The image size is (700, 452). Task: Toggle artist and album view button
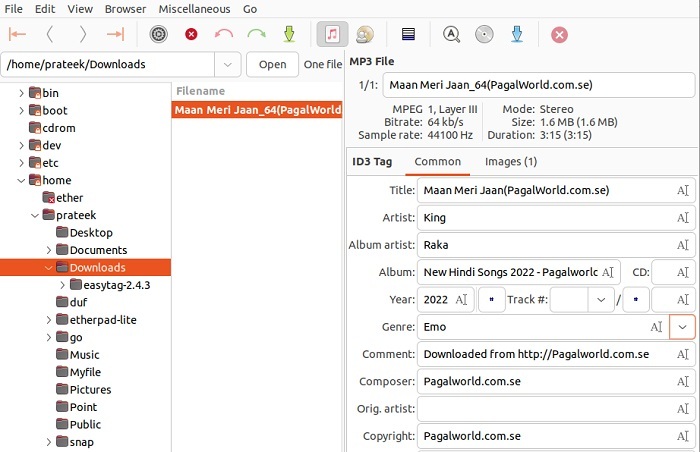click(x=365, y=34)
